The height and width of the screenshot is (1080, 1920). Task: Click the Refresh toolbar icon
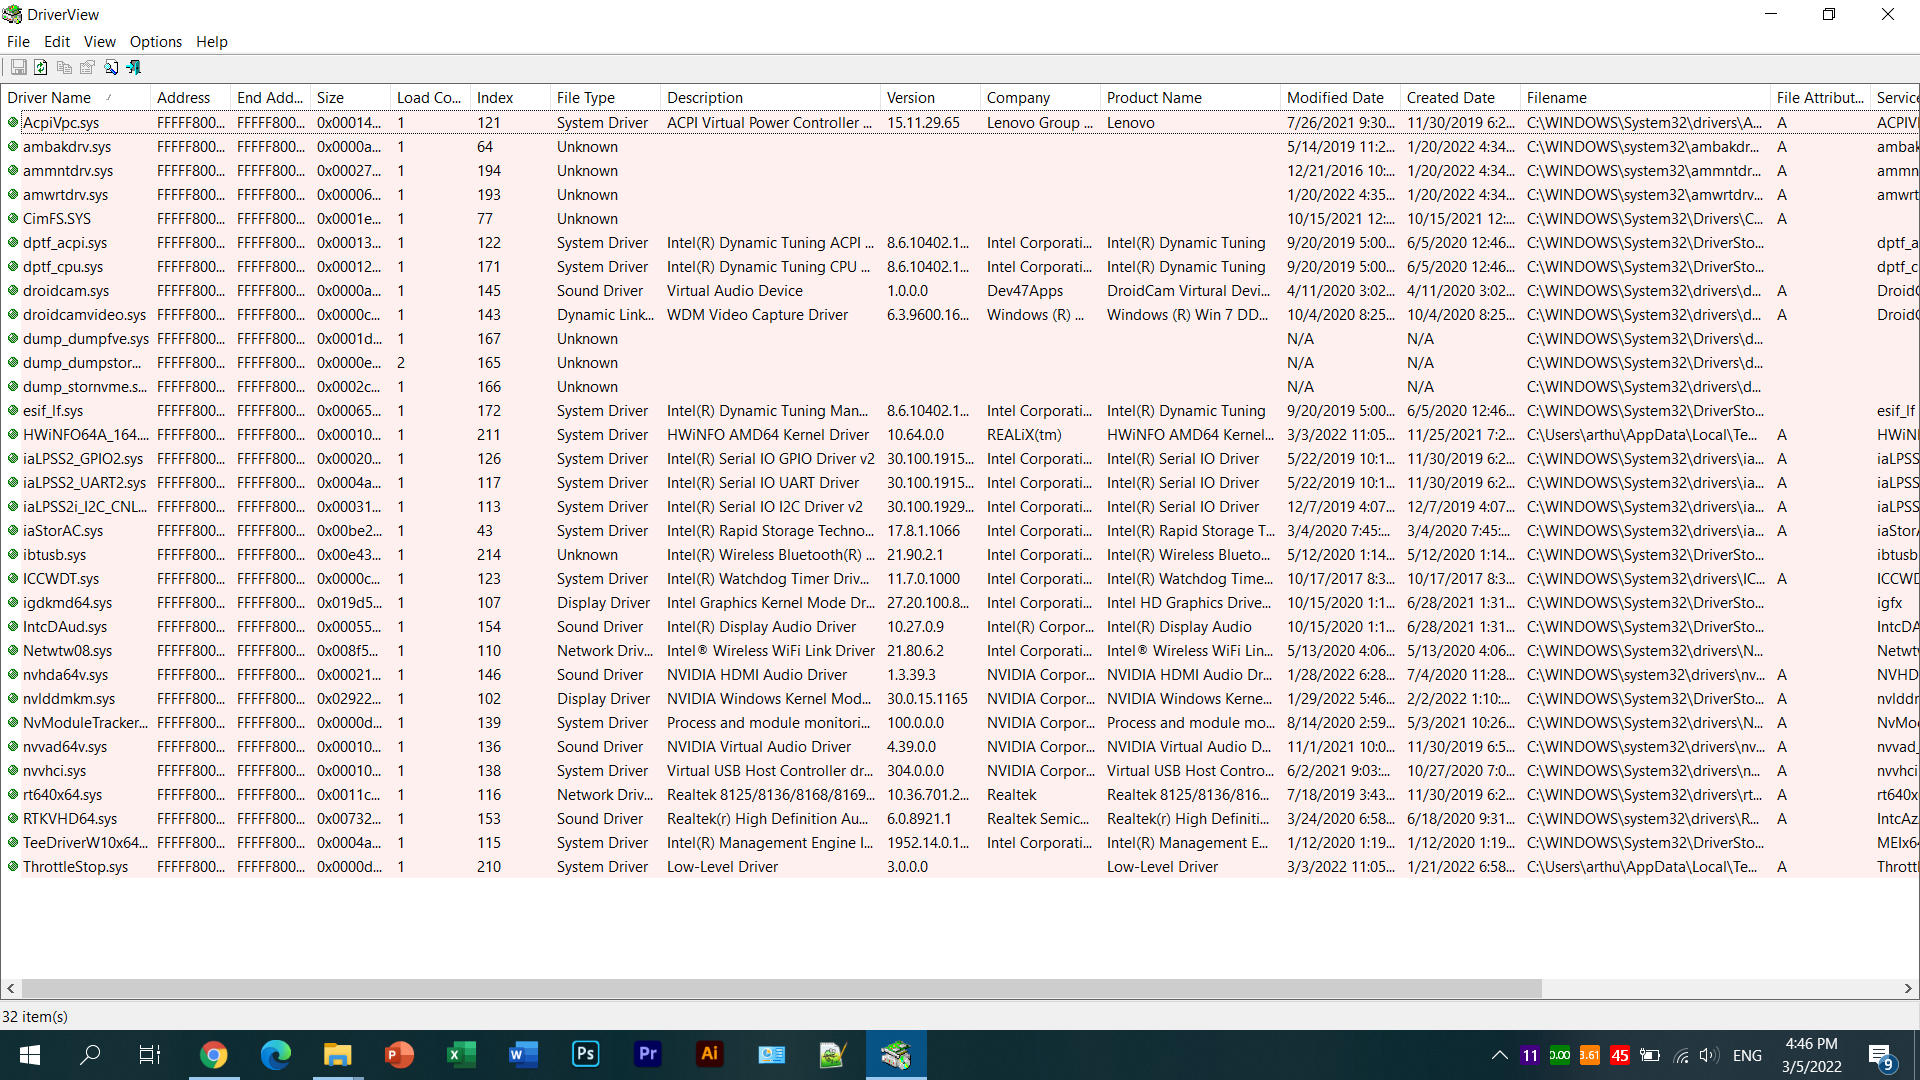click(x=41, y=67)
